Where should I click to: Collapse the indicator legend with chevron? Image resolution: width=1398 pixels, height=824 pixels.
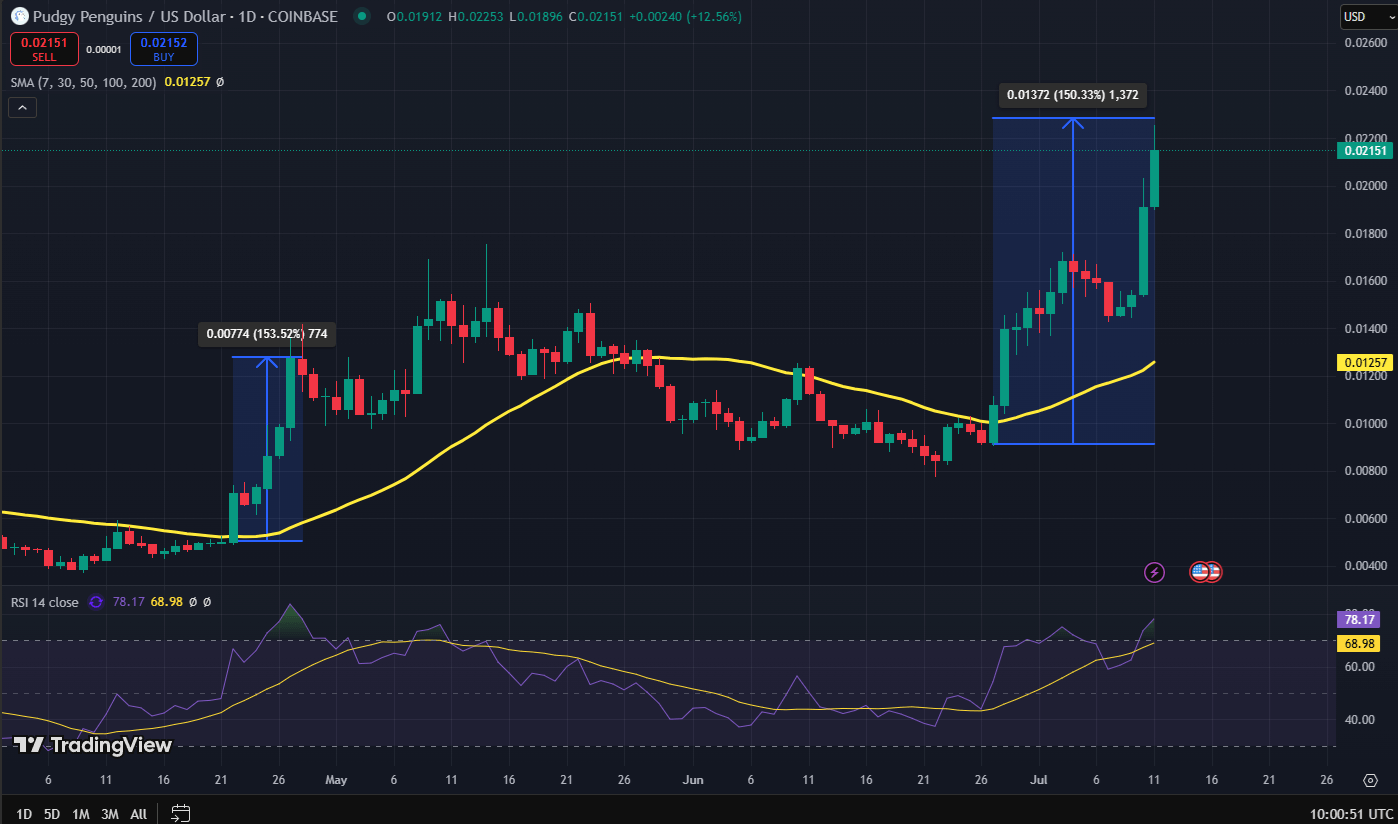pos(24,107)
